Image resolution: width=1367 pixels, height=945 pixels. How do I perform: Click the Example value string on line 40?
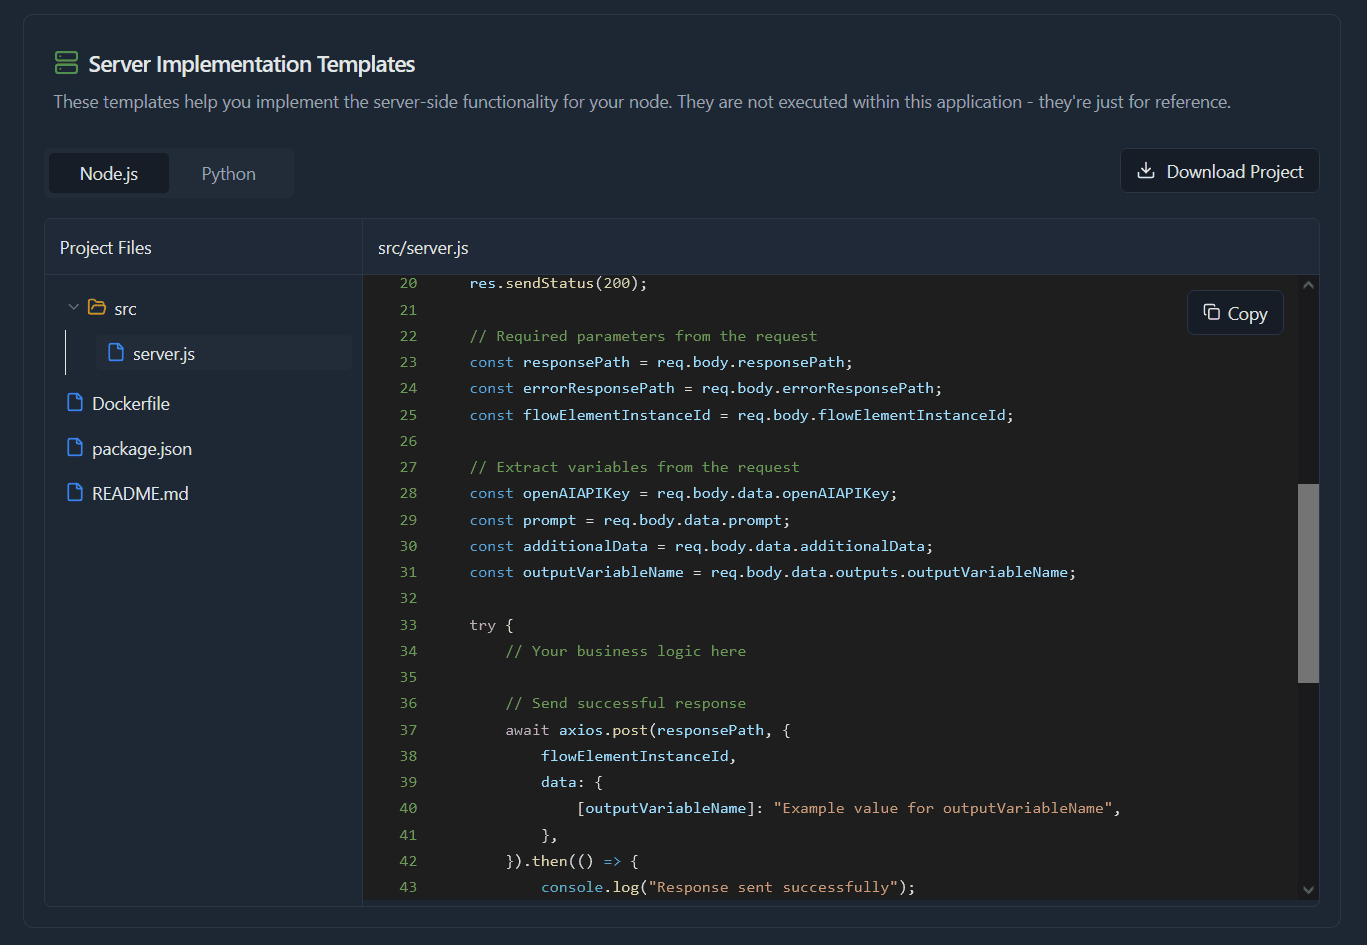(x=943, y=808)
